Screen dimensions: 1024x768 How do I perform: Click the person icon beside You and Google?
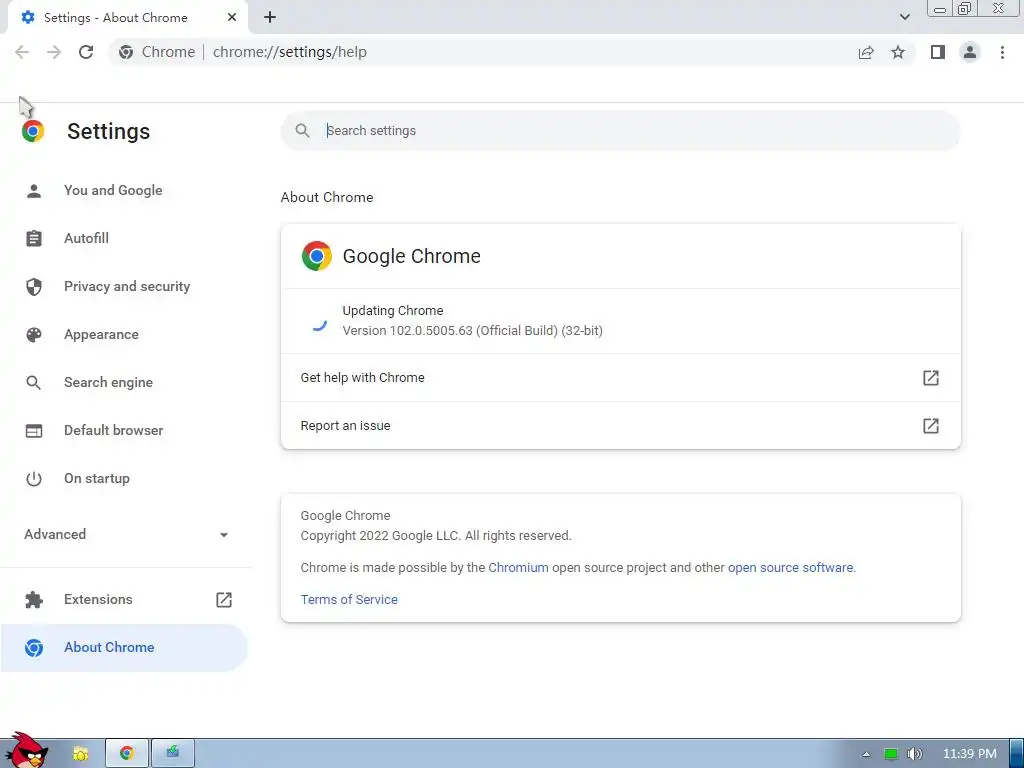(34, 191)
